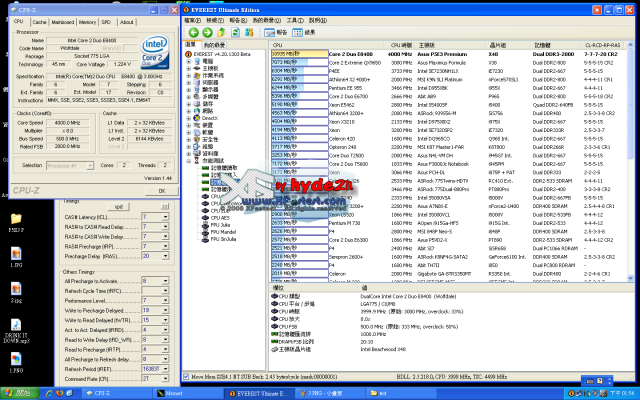Select the 1.JPG desktop file icon
This screenshot has width=640, height=400.
tap(16, 257)
